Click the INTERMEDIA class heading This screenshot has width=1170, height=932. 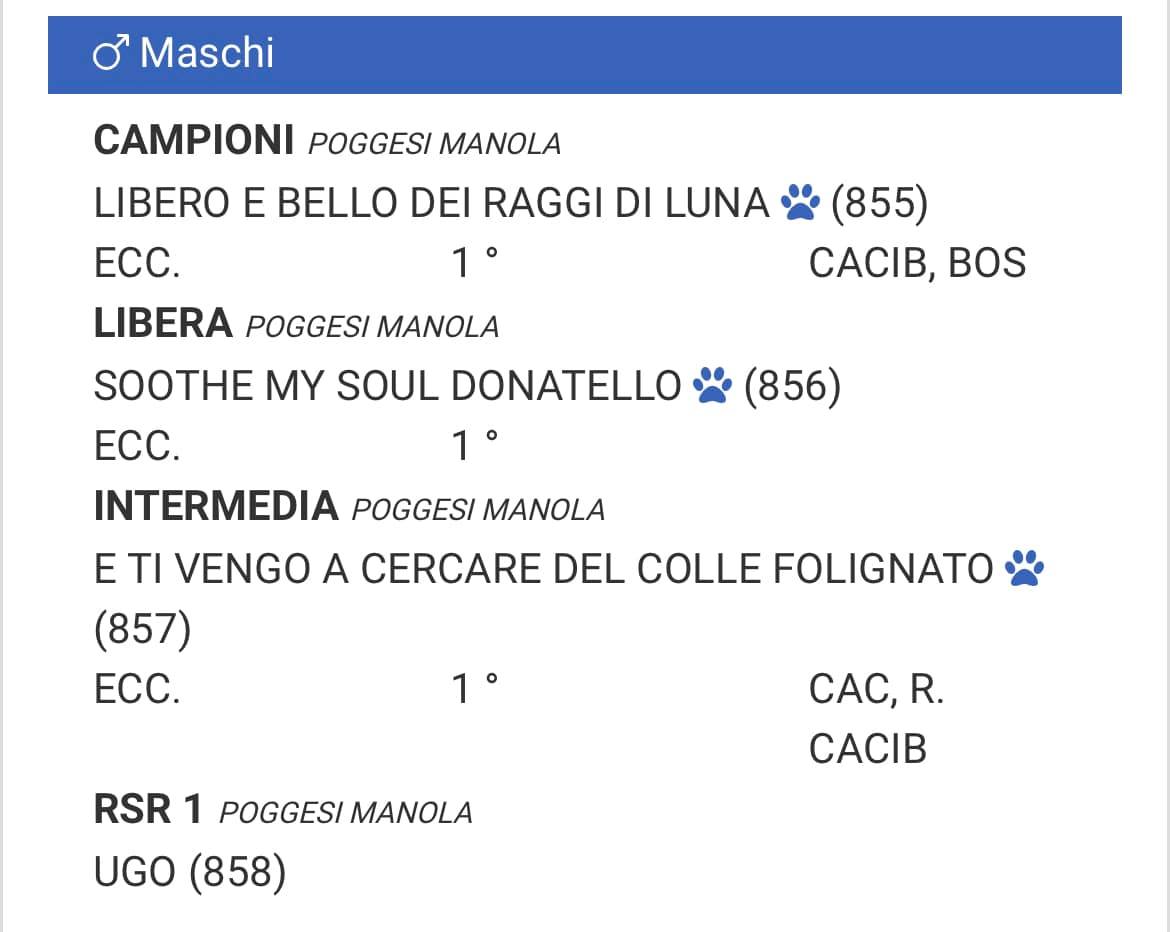pos(216,506)
